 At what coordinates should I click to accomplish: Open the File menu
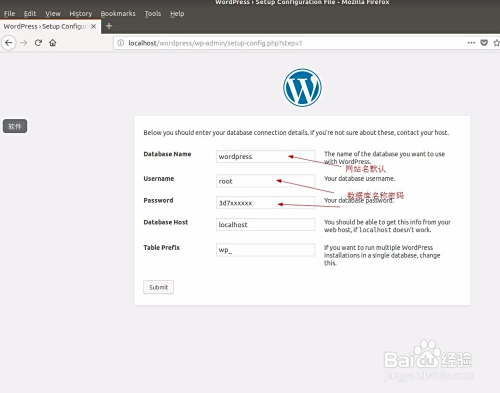click(9, 14)
